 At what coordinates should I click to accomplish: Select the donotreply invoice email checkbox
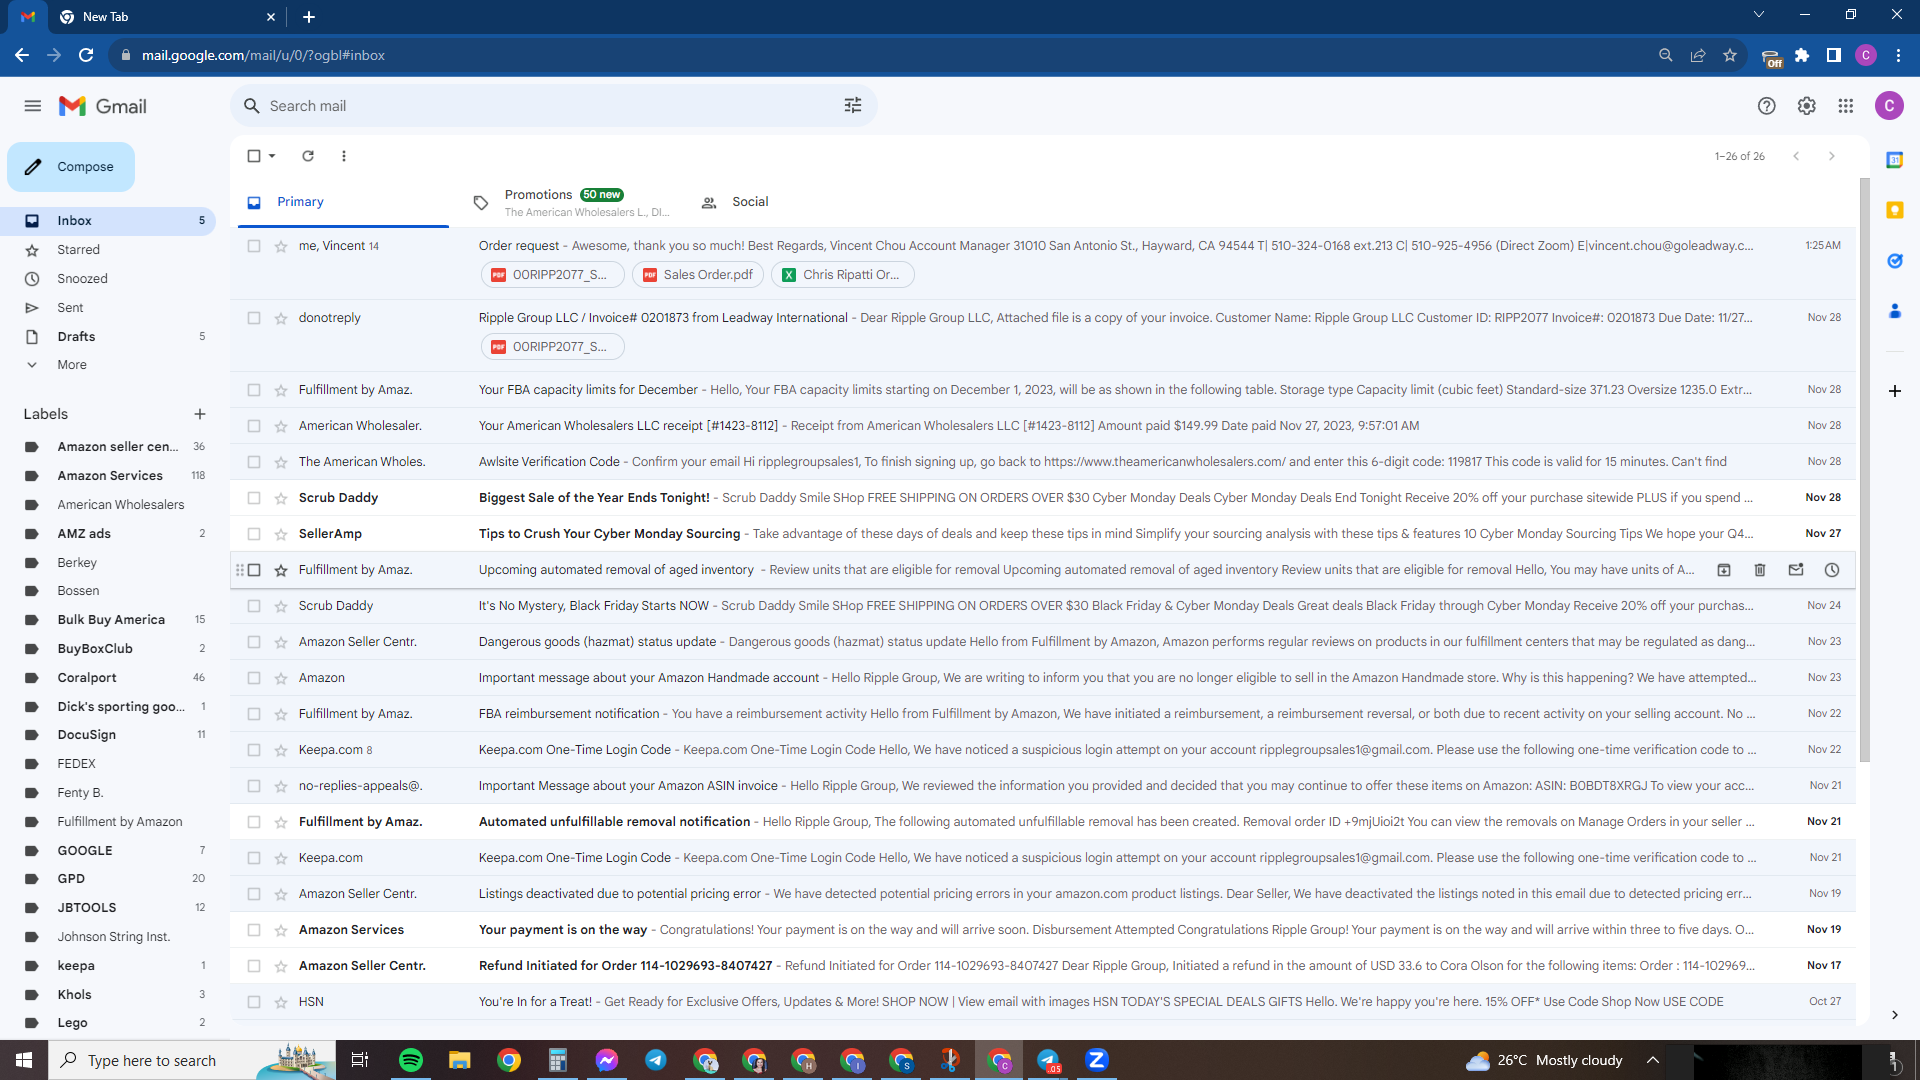(x=254, y=318)
